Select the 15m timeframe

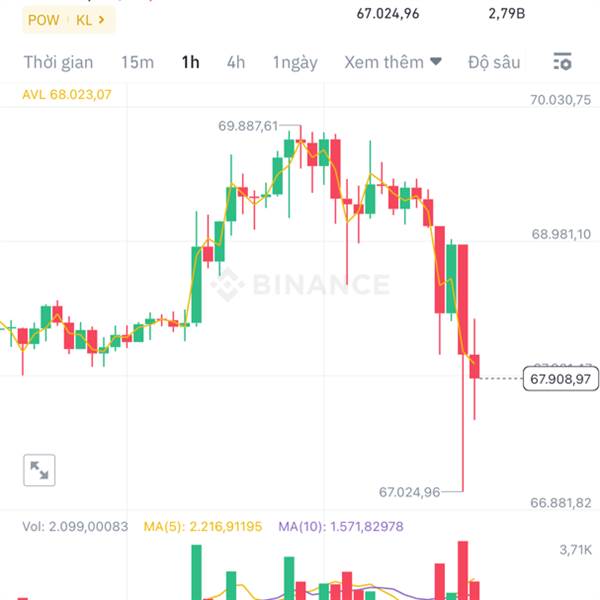pyautogui.click(x=138, y=62)
